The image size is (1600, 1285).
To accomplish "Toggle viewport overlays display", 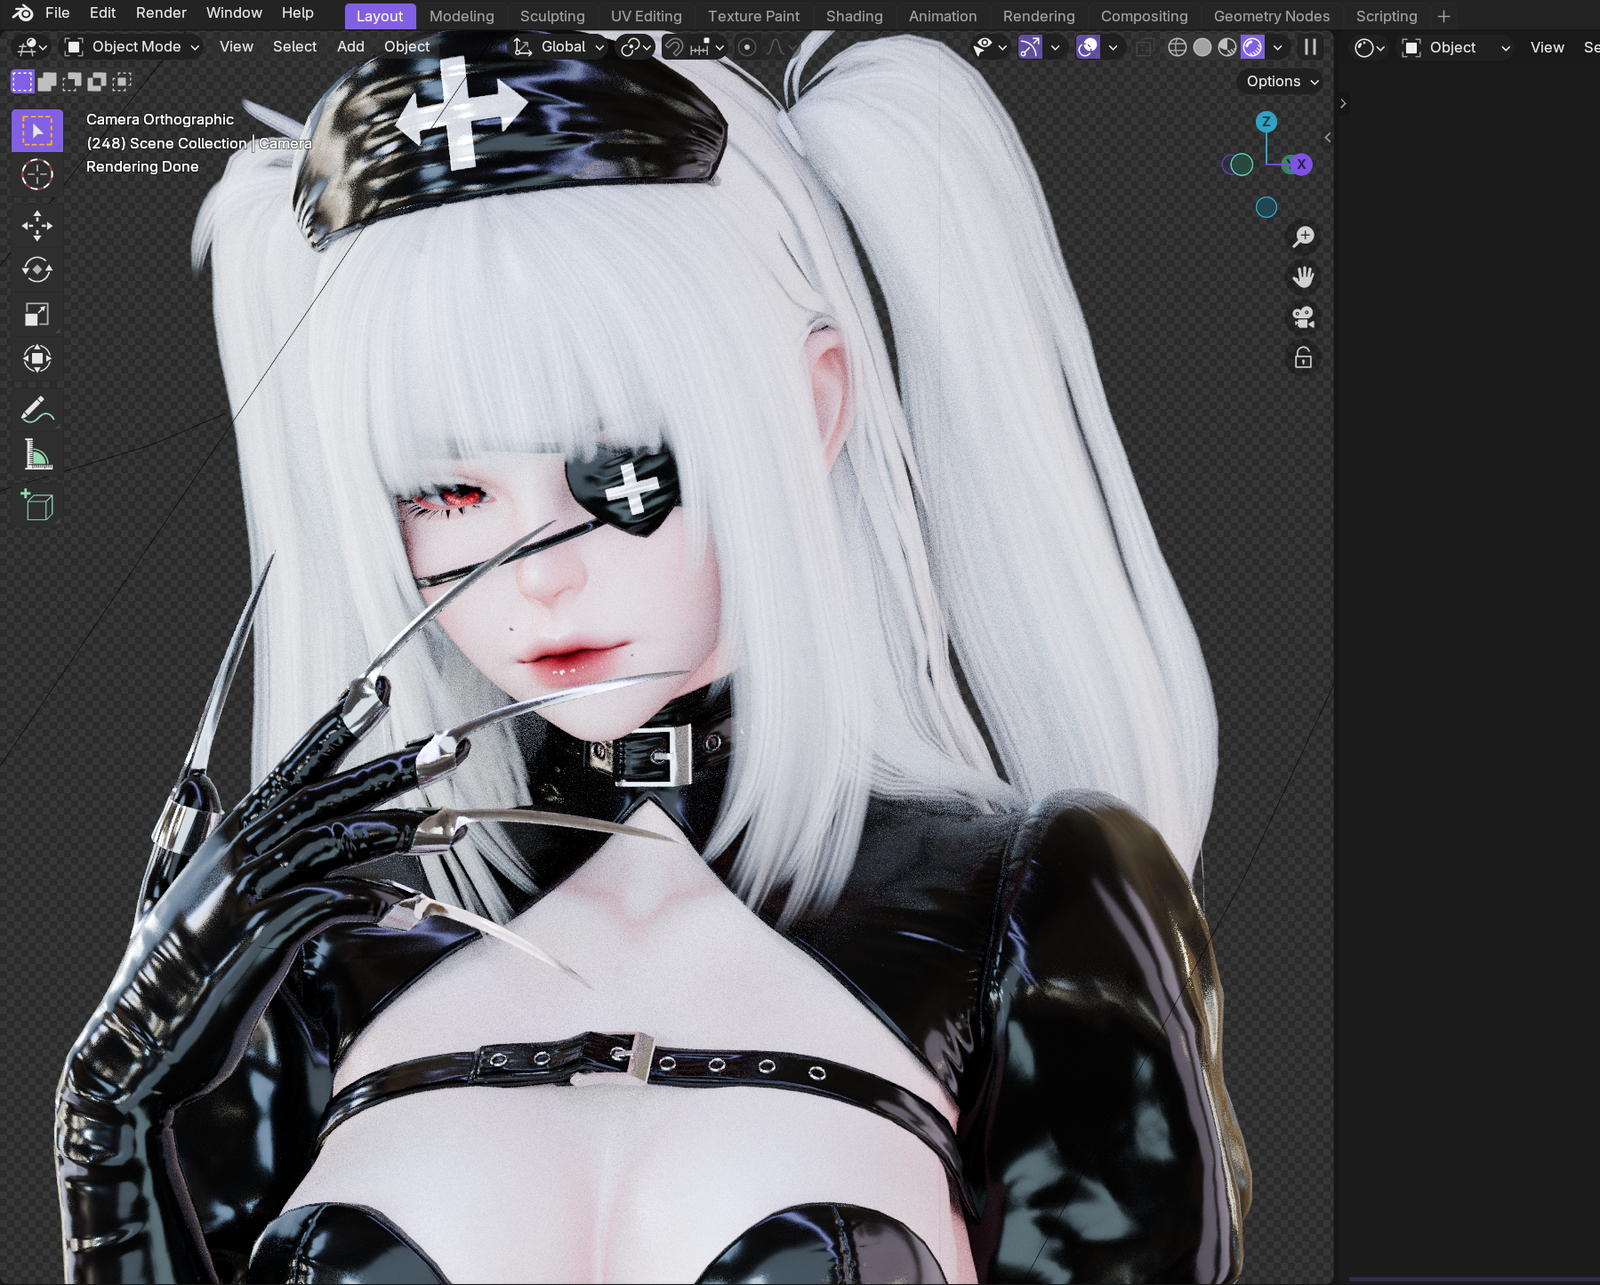I will coord(1088,47).
